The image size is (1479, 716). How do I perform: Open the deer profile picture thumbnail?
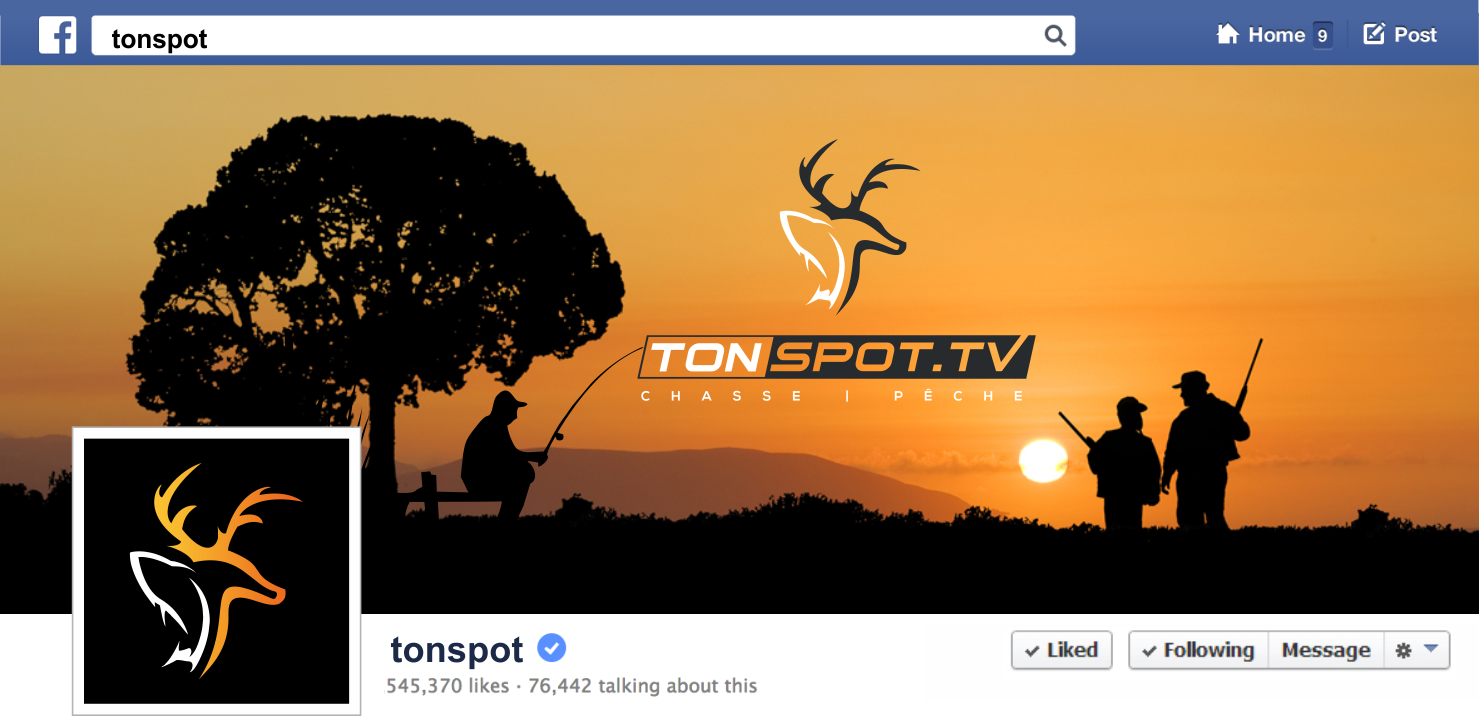tap(216, 571)
